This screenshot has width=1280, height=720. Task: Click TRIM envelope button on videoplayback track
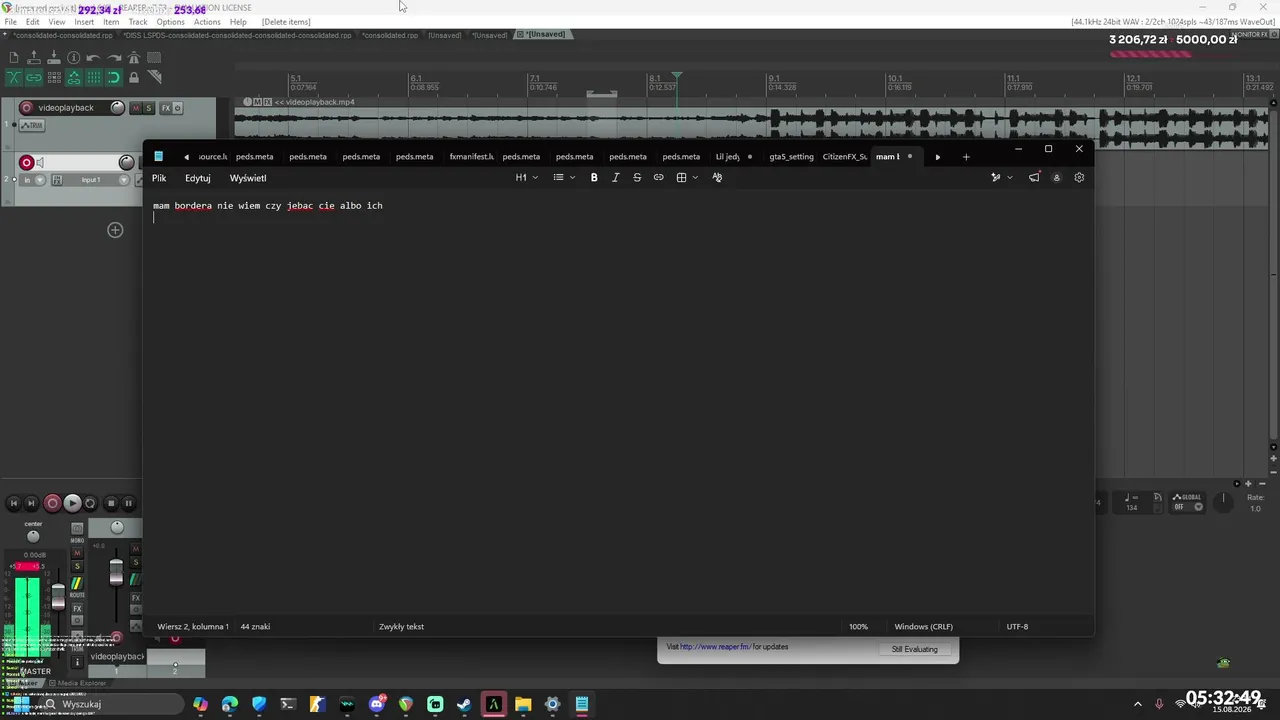click(32, 125)
